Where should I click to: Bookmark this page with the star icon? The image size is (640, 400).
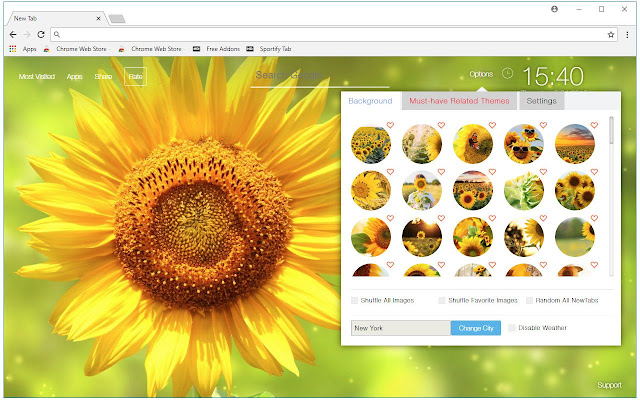point(611,35)
